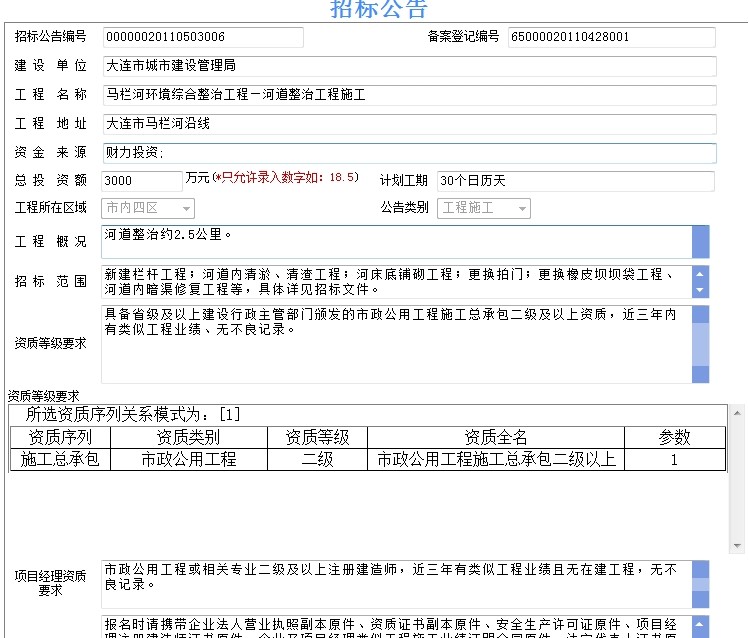Click the 招标公告 page title
Screen dimensions: 749x638
coord(378,9)
